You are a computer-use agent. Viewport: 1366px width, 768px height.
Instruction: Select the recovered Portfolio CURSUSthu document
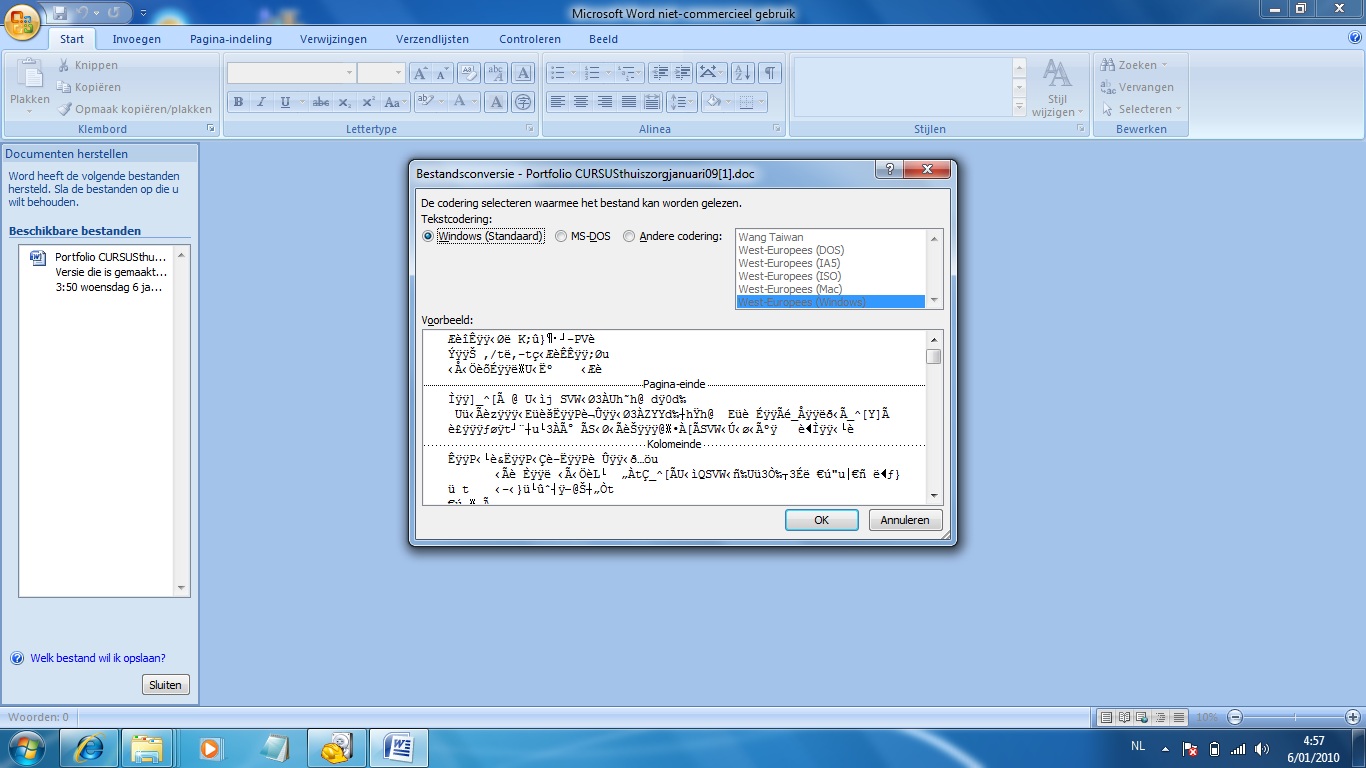(x=104, y=271)
